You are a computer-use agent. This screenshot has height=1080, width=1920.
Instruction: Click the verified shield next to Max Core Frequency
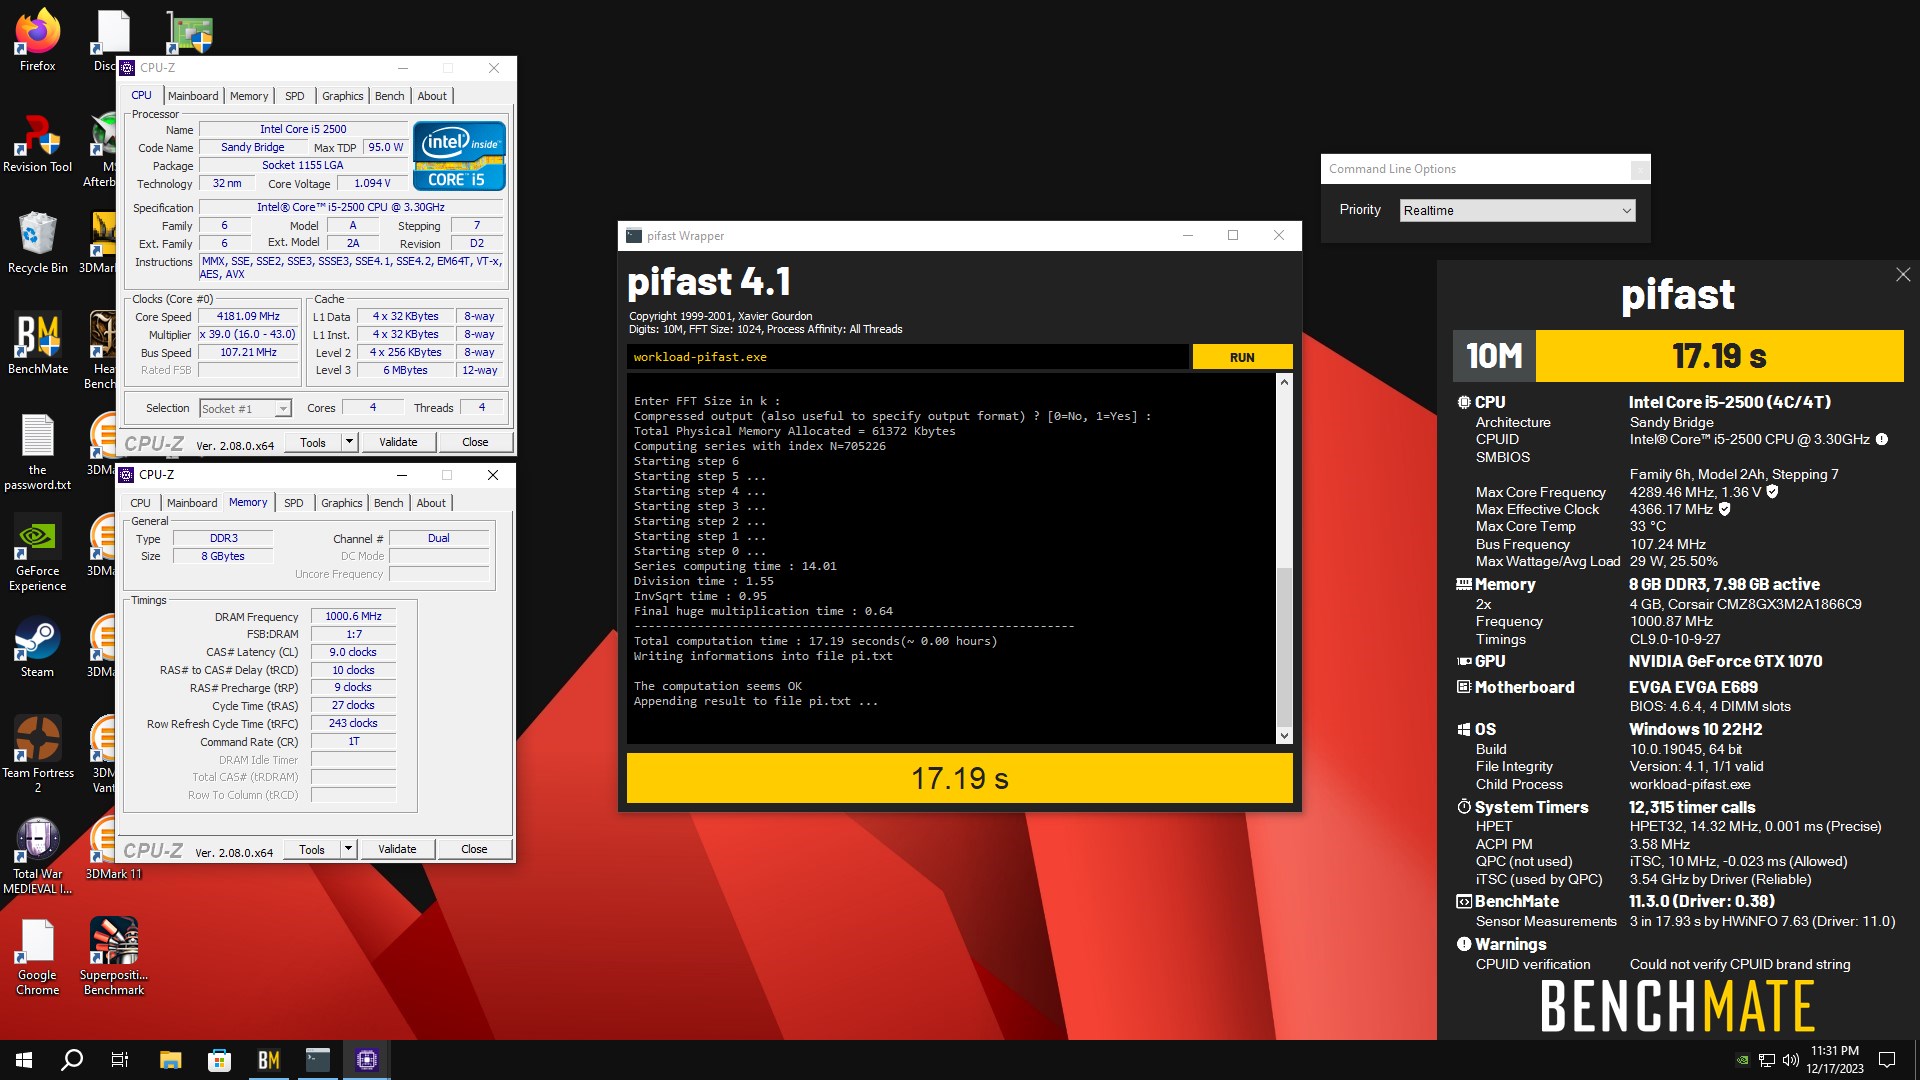(1772, 491)
